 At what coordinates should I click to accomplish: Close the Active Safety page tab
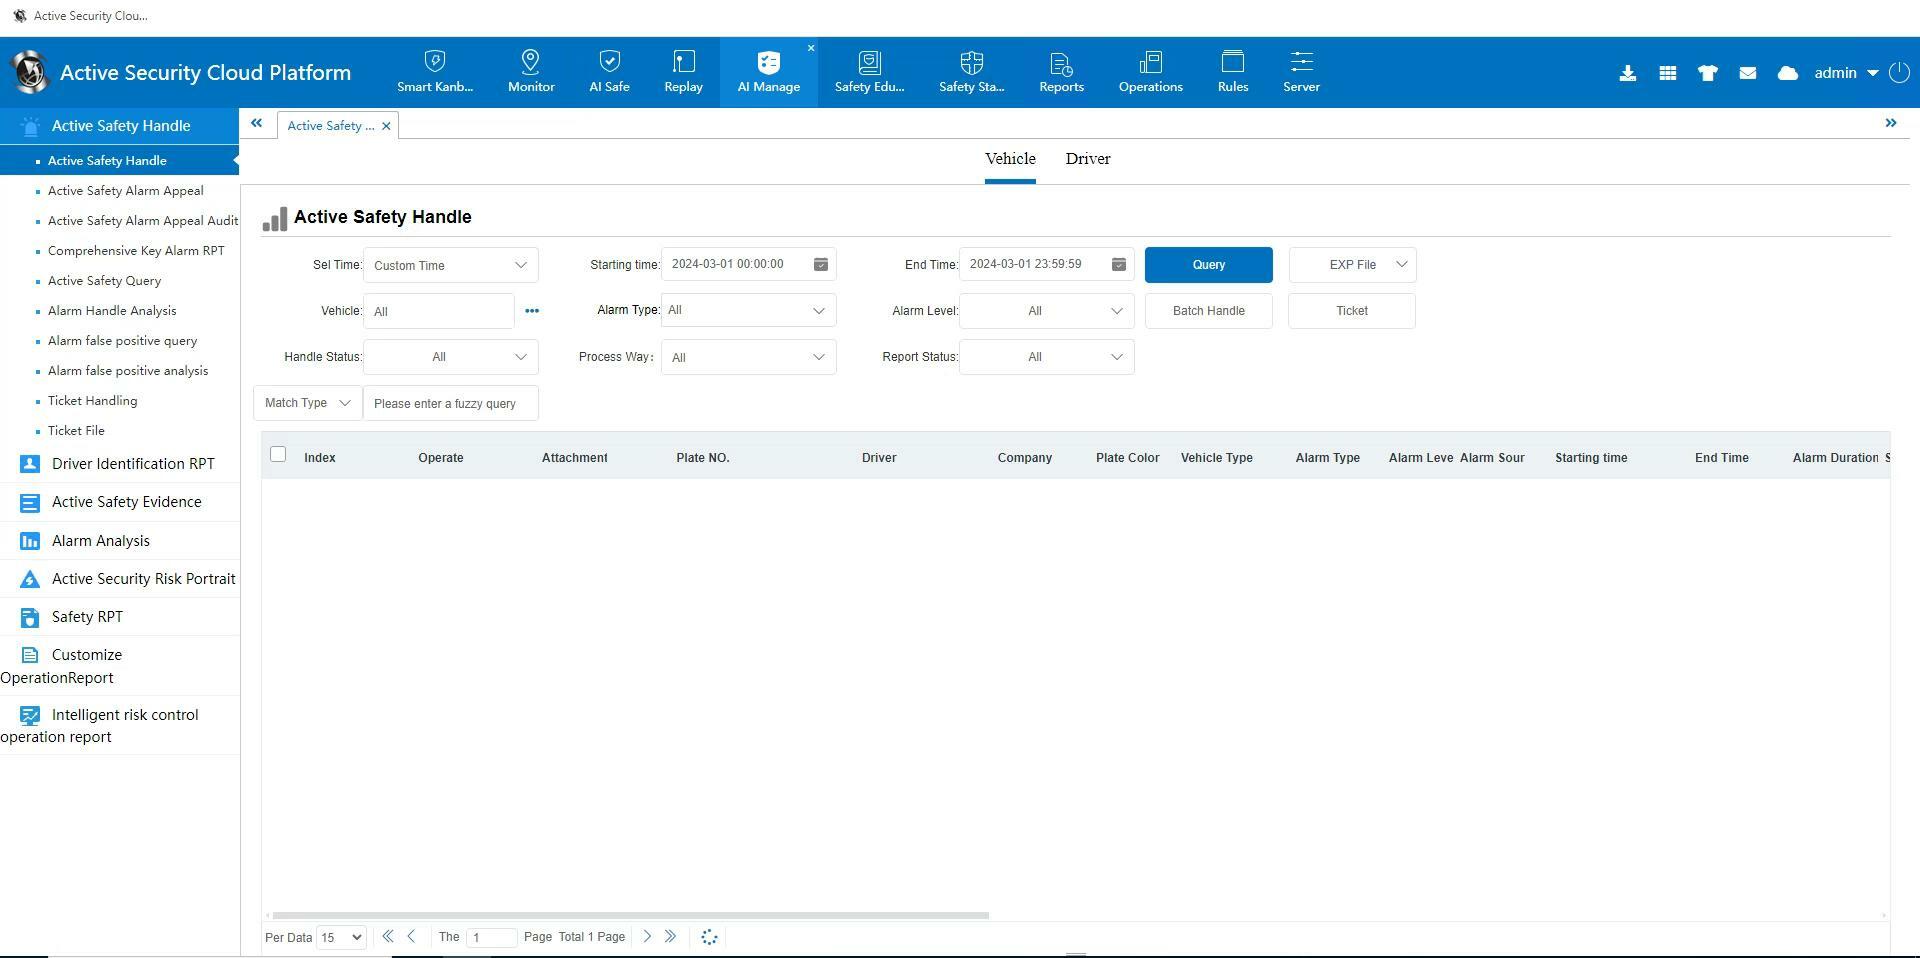point(386,126)
